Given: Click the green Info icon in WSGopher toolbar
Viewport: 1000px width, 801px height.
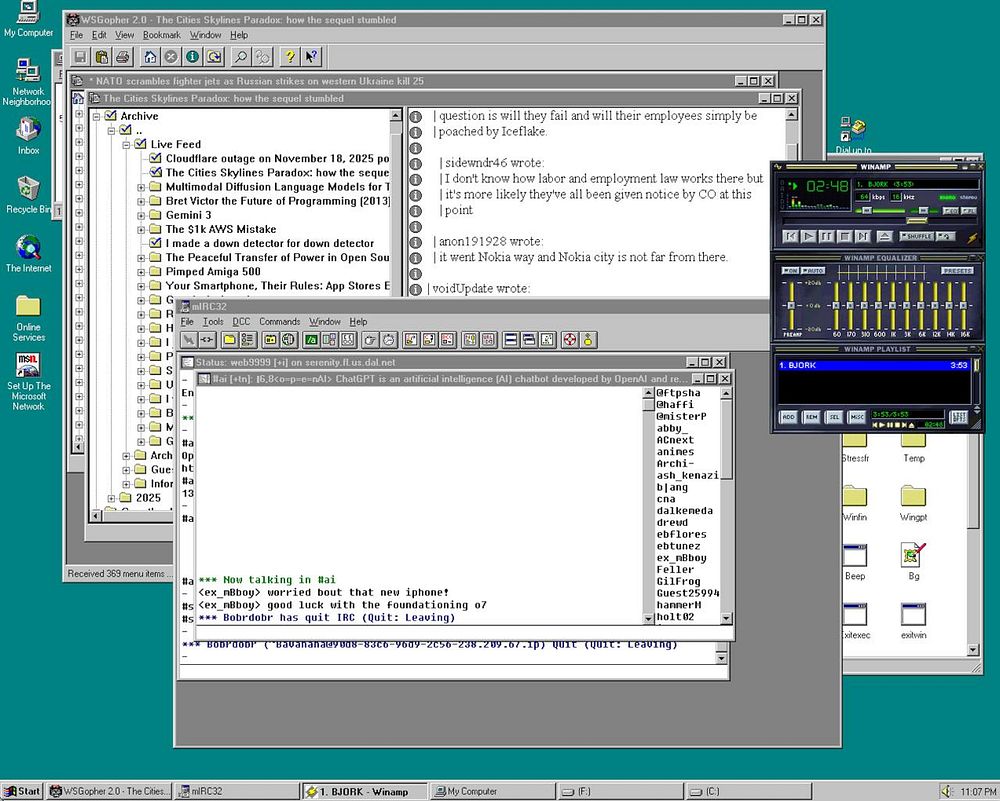Looking at the screenshot, I should coord(192,57).
